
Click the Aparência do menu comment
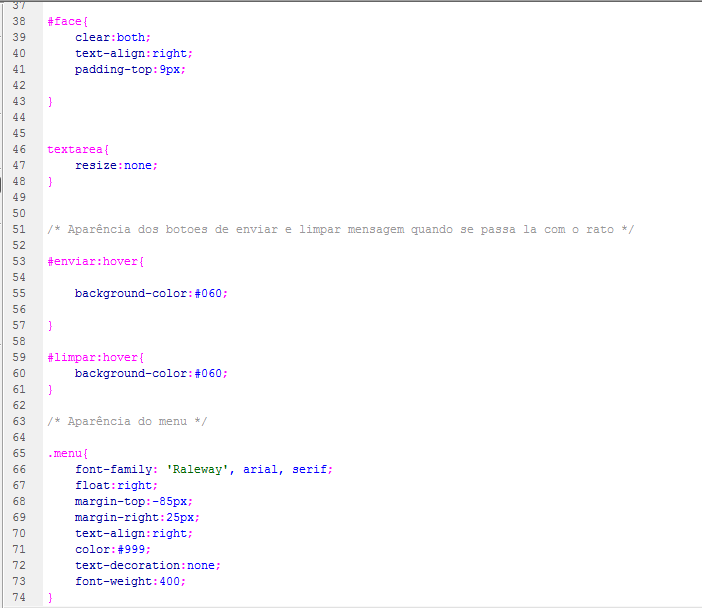(127, 421)
